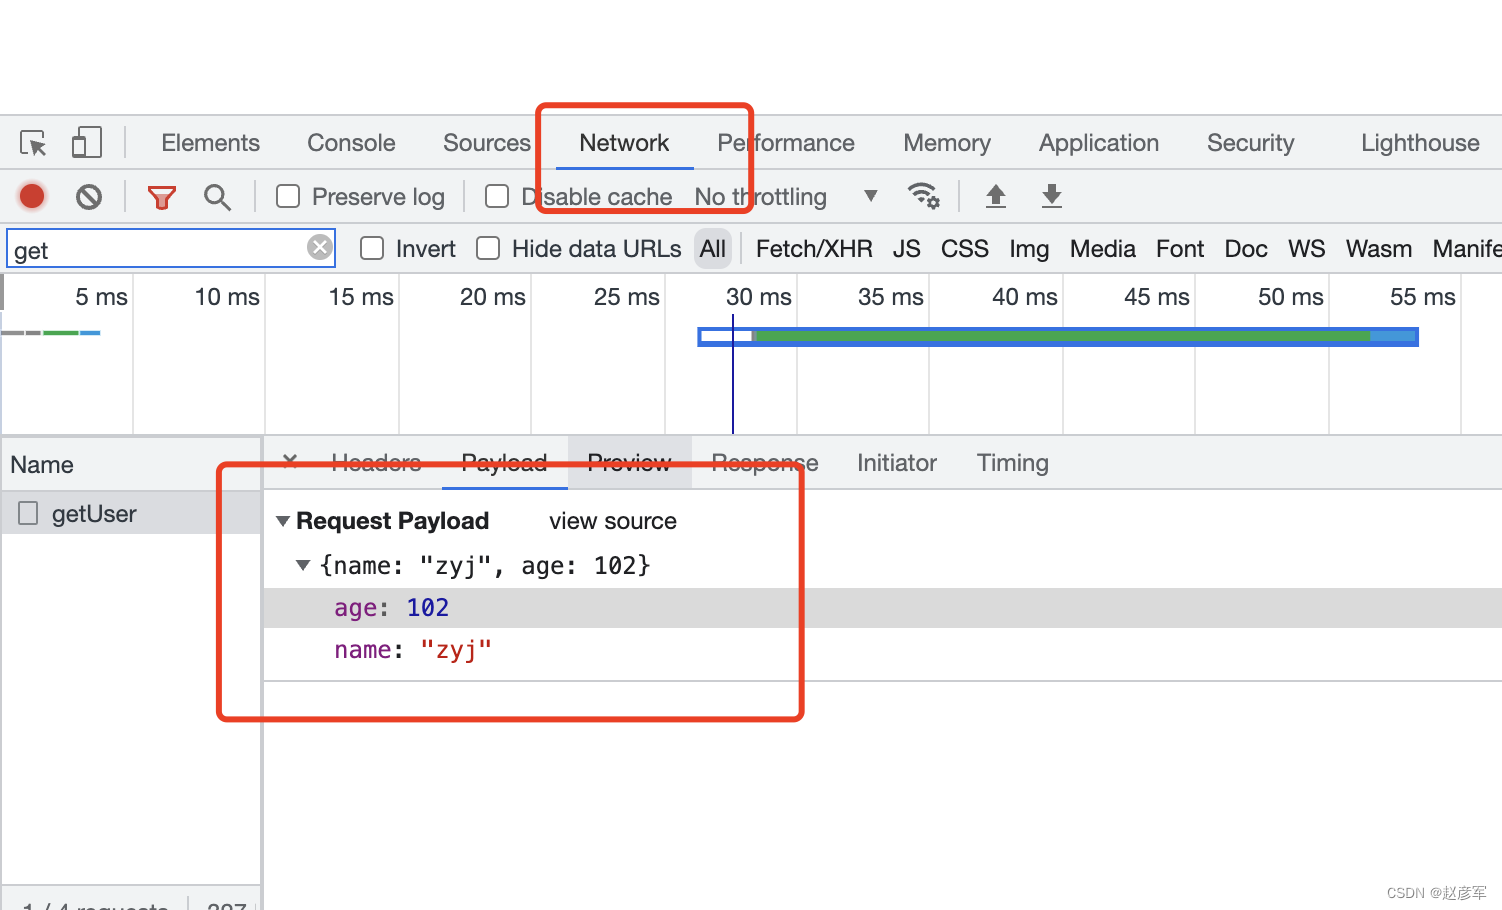Click the export HAR download arrow
1502x910 pixels.
[x=1051, y=196]
